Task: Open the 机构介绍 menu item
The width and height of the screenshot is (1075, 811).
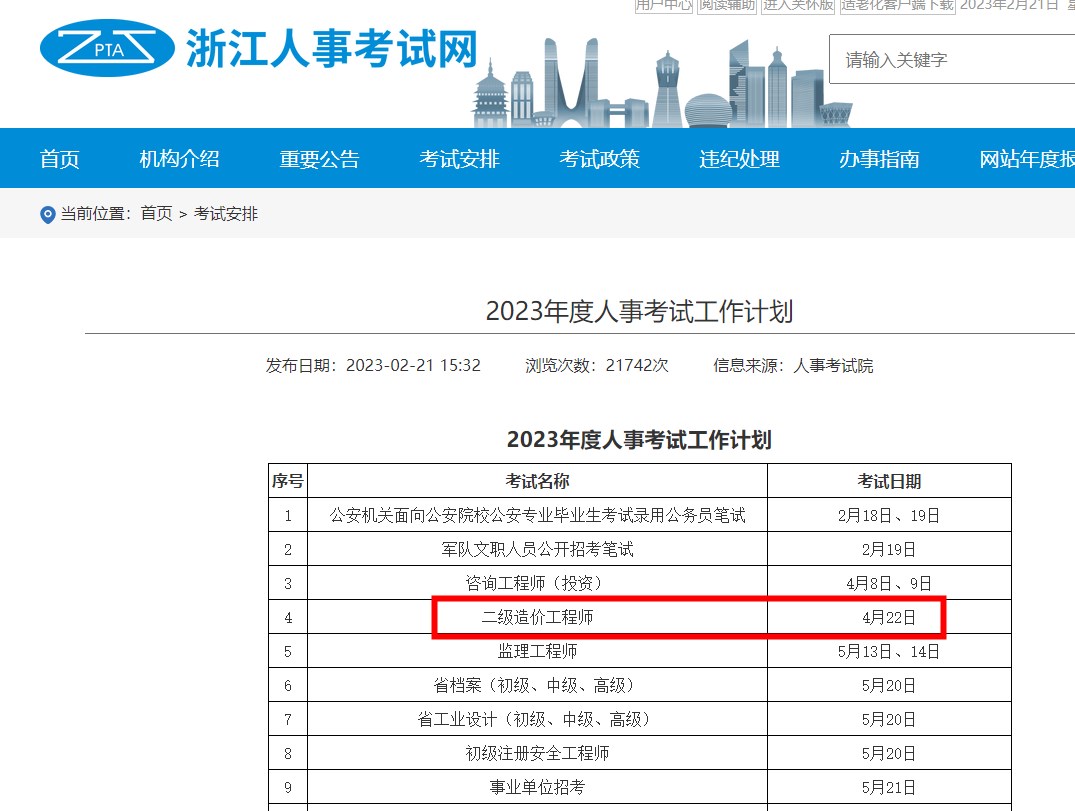Action: tap(179, 159)
